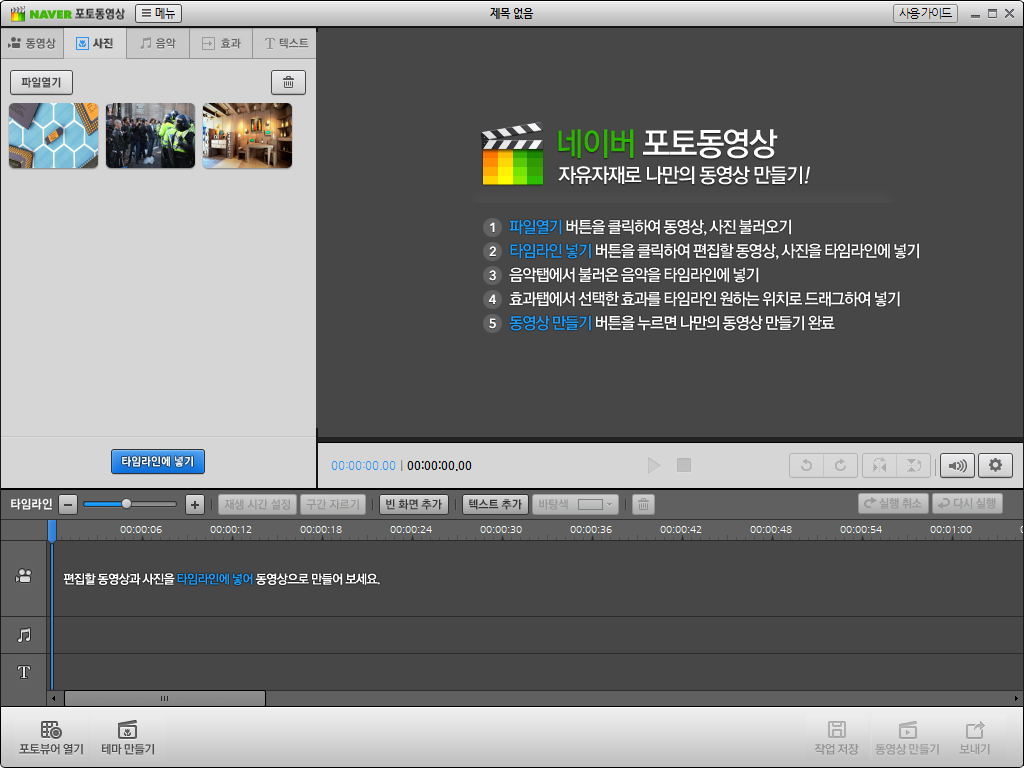Click 동영상 만들기 create video icon
1024x768 pixels.
(907, 737)
